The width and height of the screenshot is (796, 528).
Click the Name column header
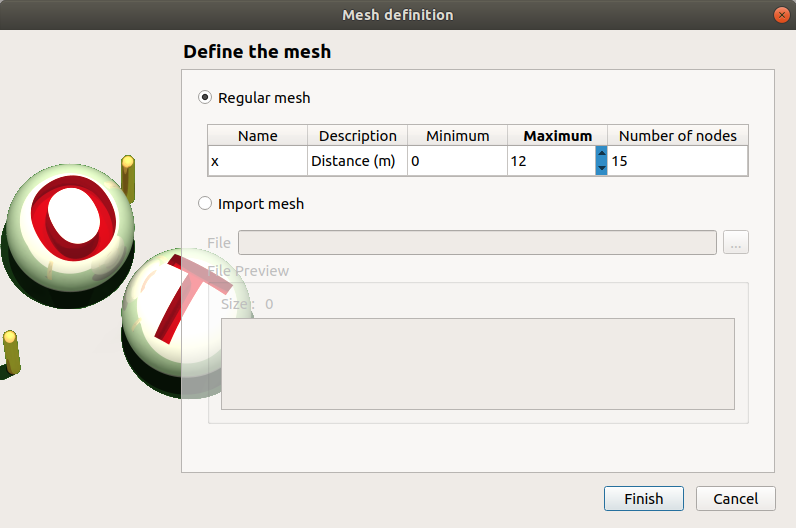point(257,136)
